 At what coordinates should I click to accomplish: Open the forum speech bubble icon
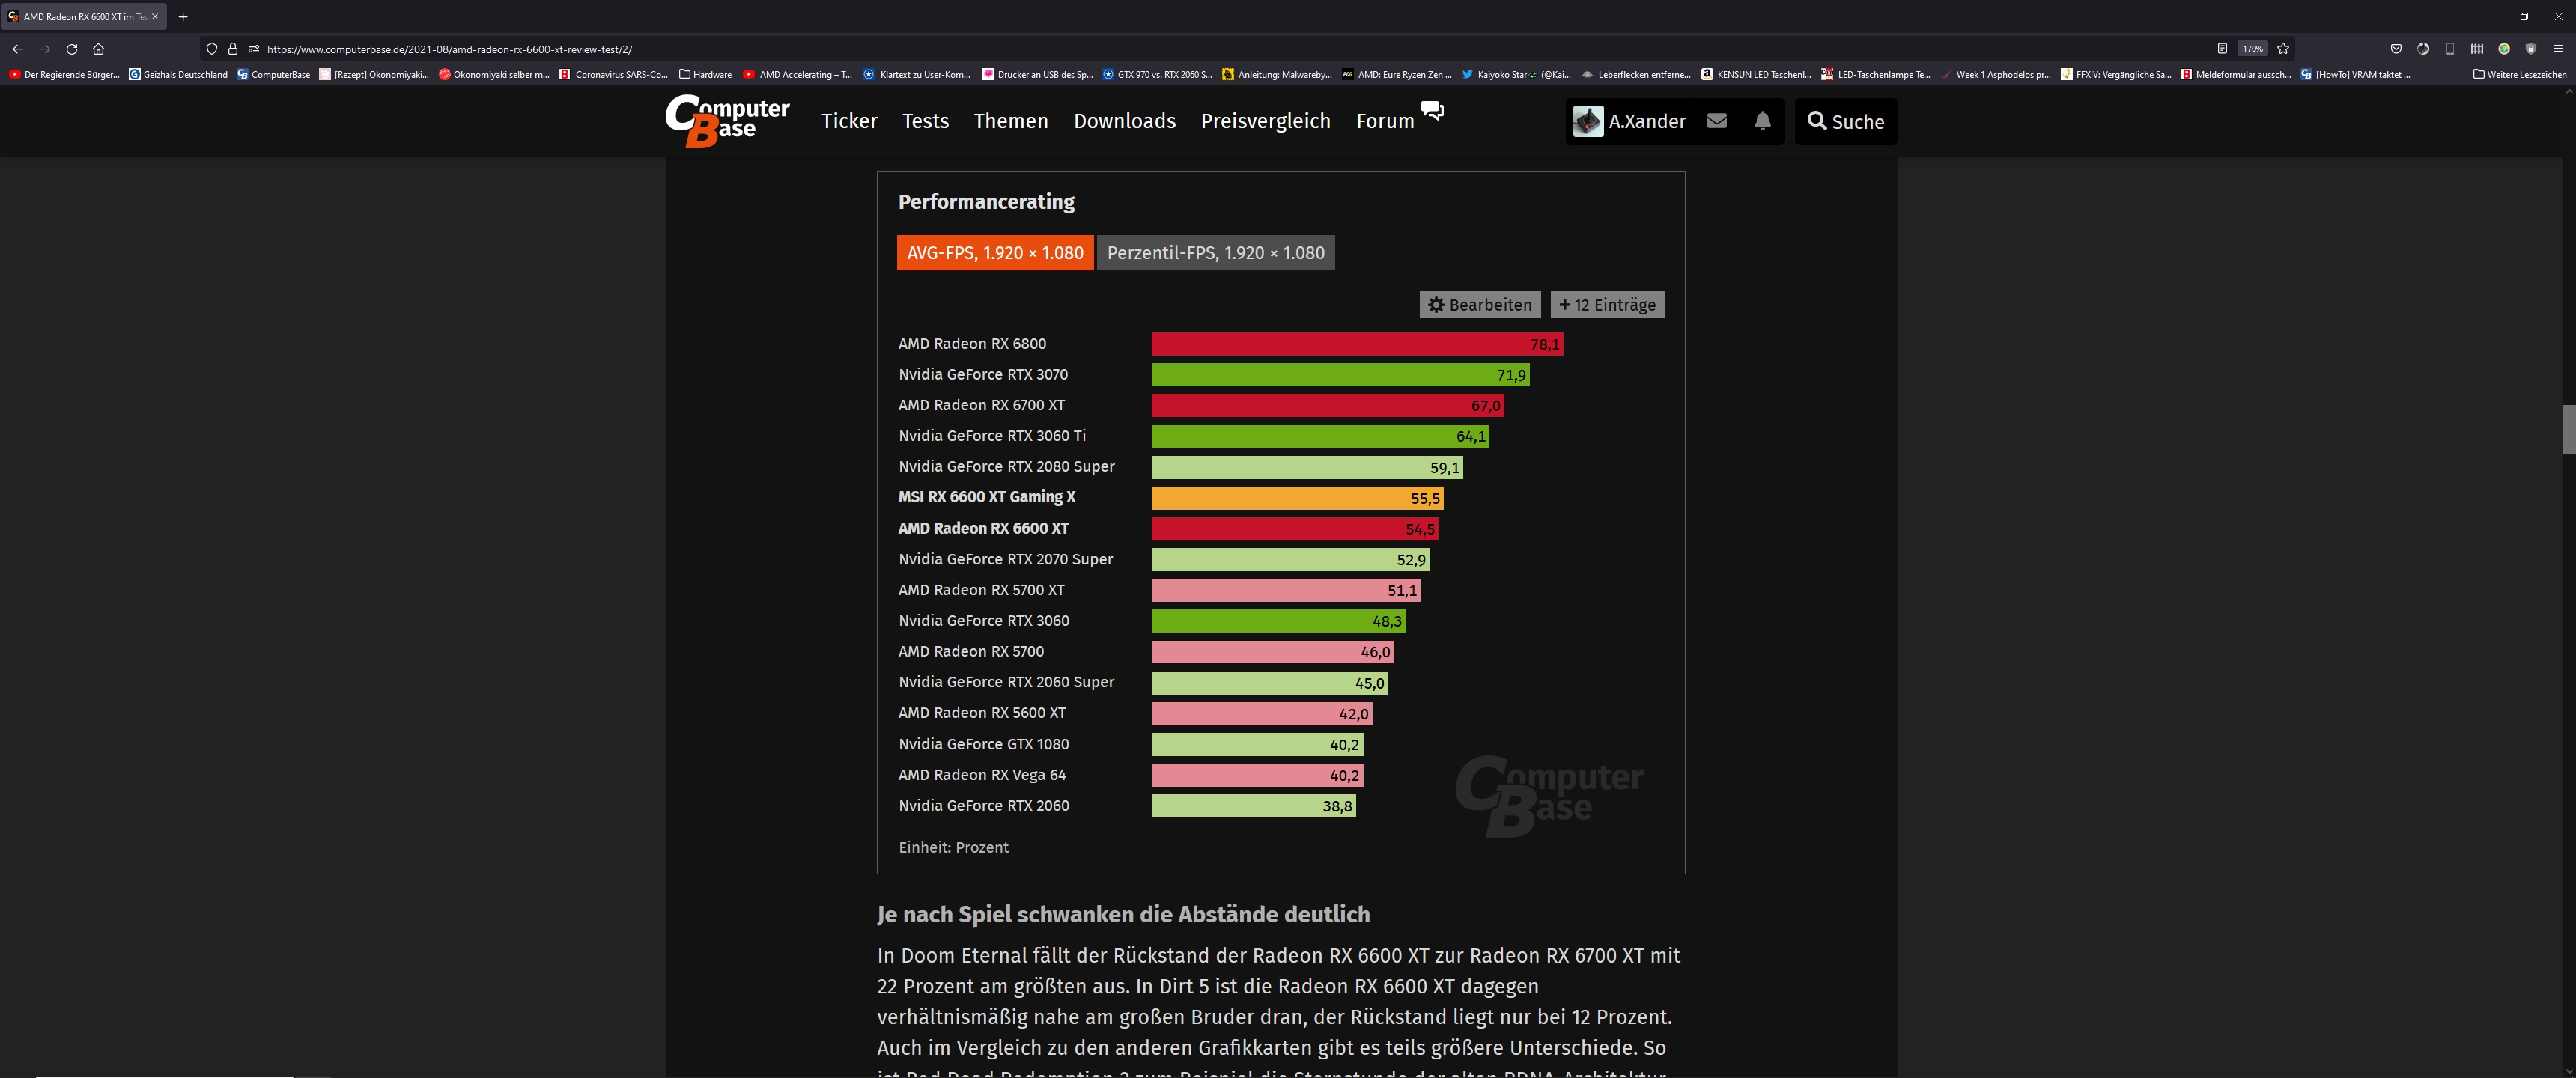[1432, 110]
